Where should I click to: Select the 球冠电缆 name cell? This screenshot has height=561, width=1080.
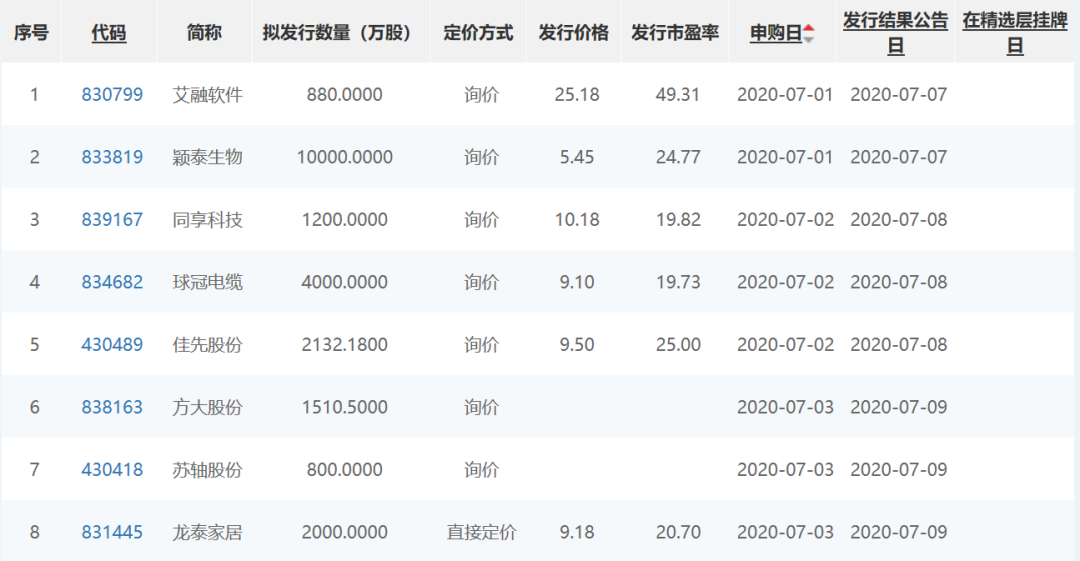point(207,282)
